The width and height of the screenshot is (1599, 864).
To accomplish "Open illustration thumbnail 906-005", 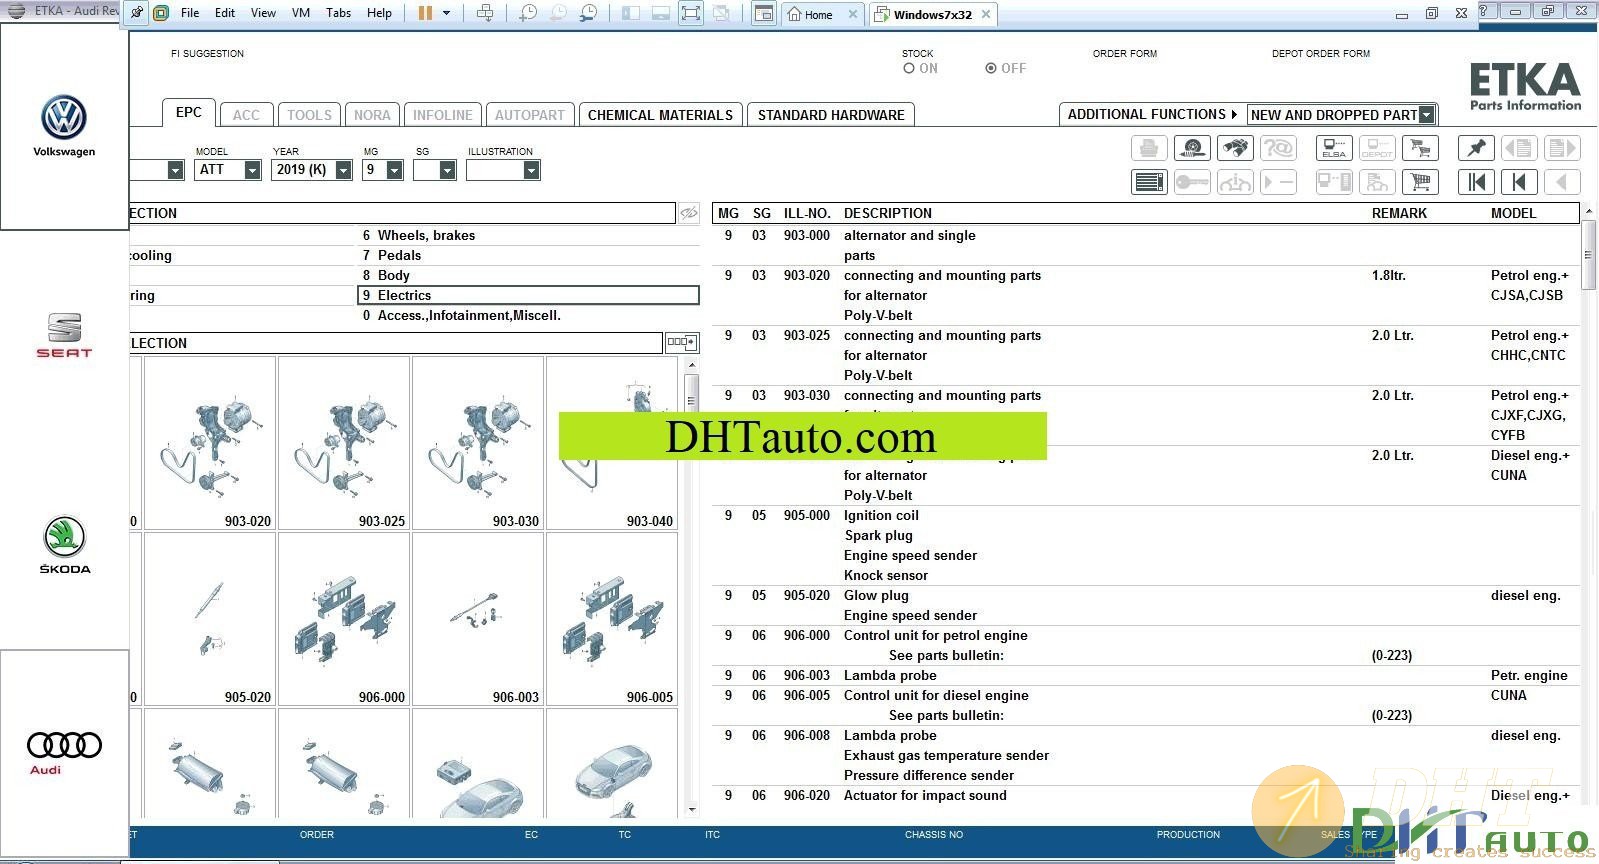I will coord(612,619).
